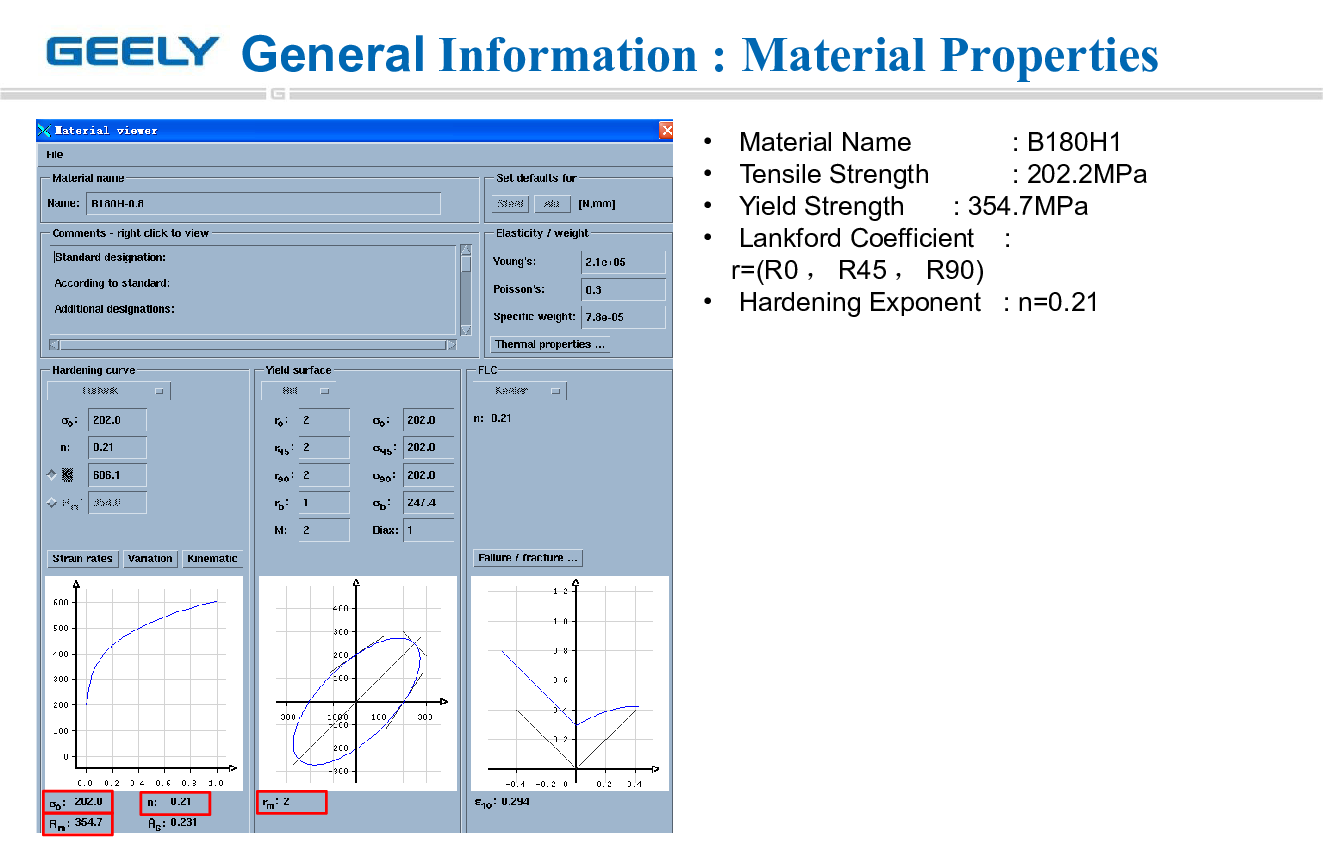
Task: Click the 'ε10: 0.294' value
Action: 501,801
